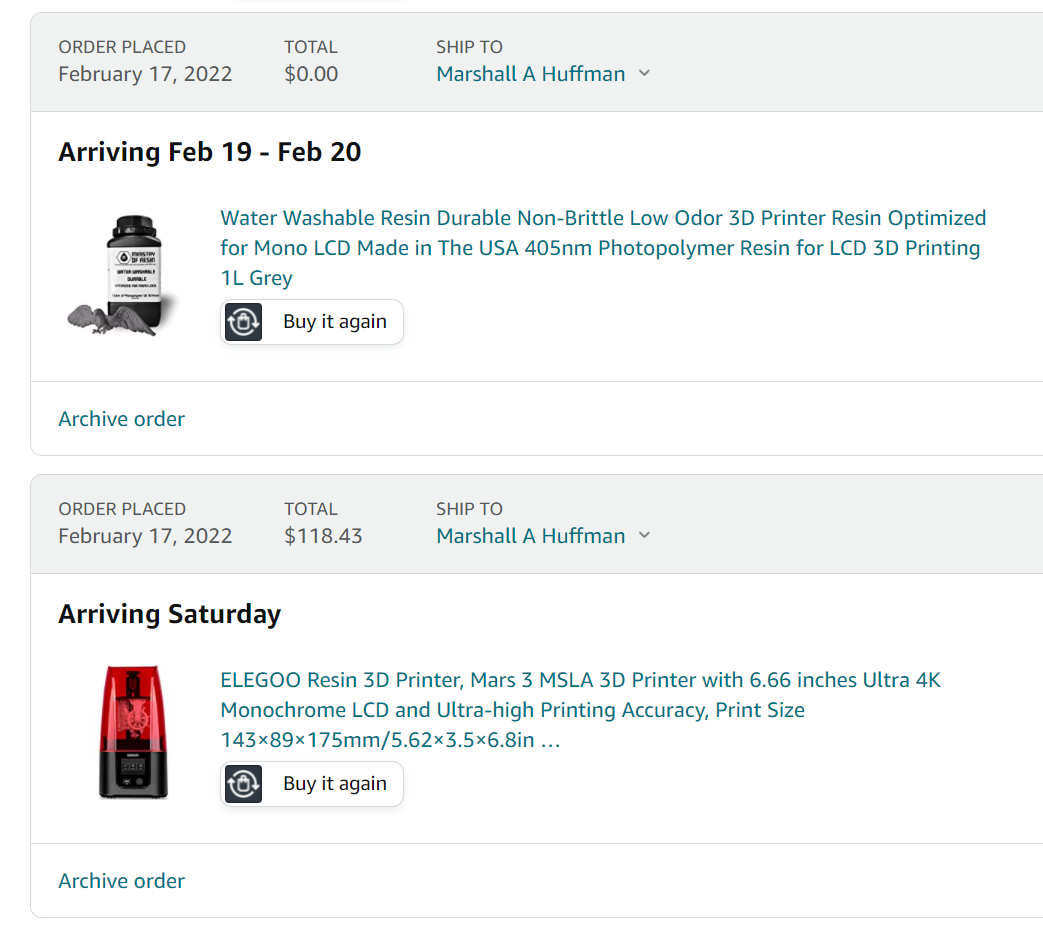The width and height of the screenshot is (1043, 928).
Task: Open the ELEGOO Resin 3D Printer product link
Action: (x=580, y=710)
